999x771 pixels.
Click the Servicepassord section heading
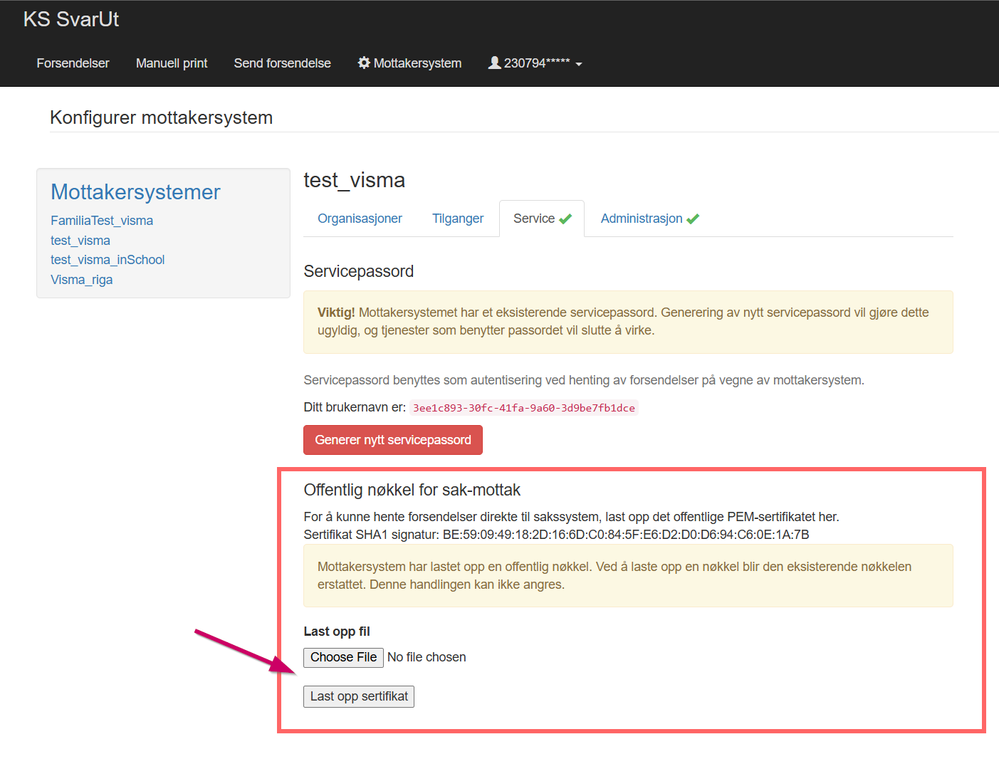pyautogui.click(x=359, y=271)
